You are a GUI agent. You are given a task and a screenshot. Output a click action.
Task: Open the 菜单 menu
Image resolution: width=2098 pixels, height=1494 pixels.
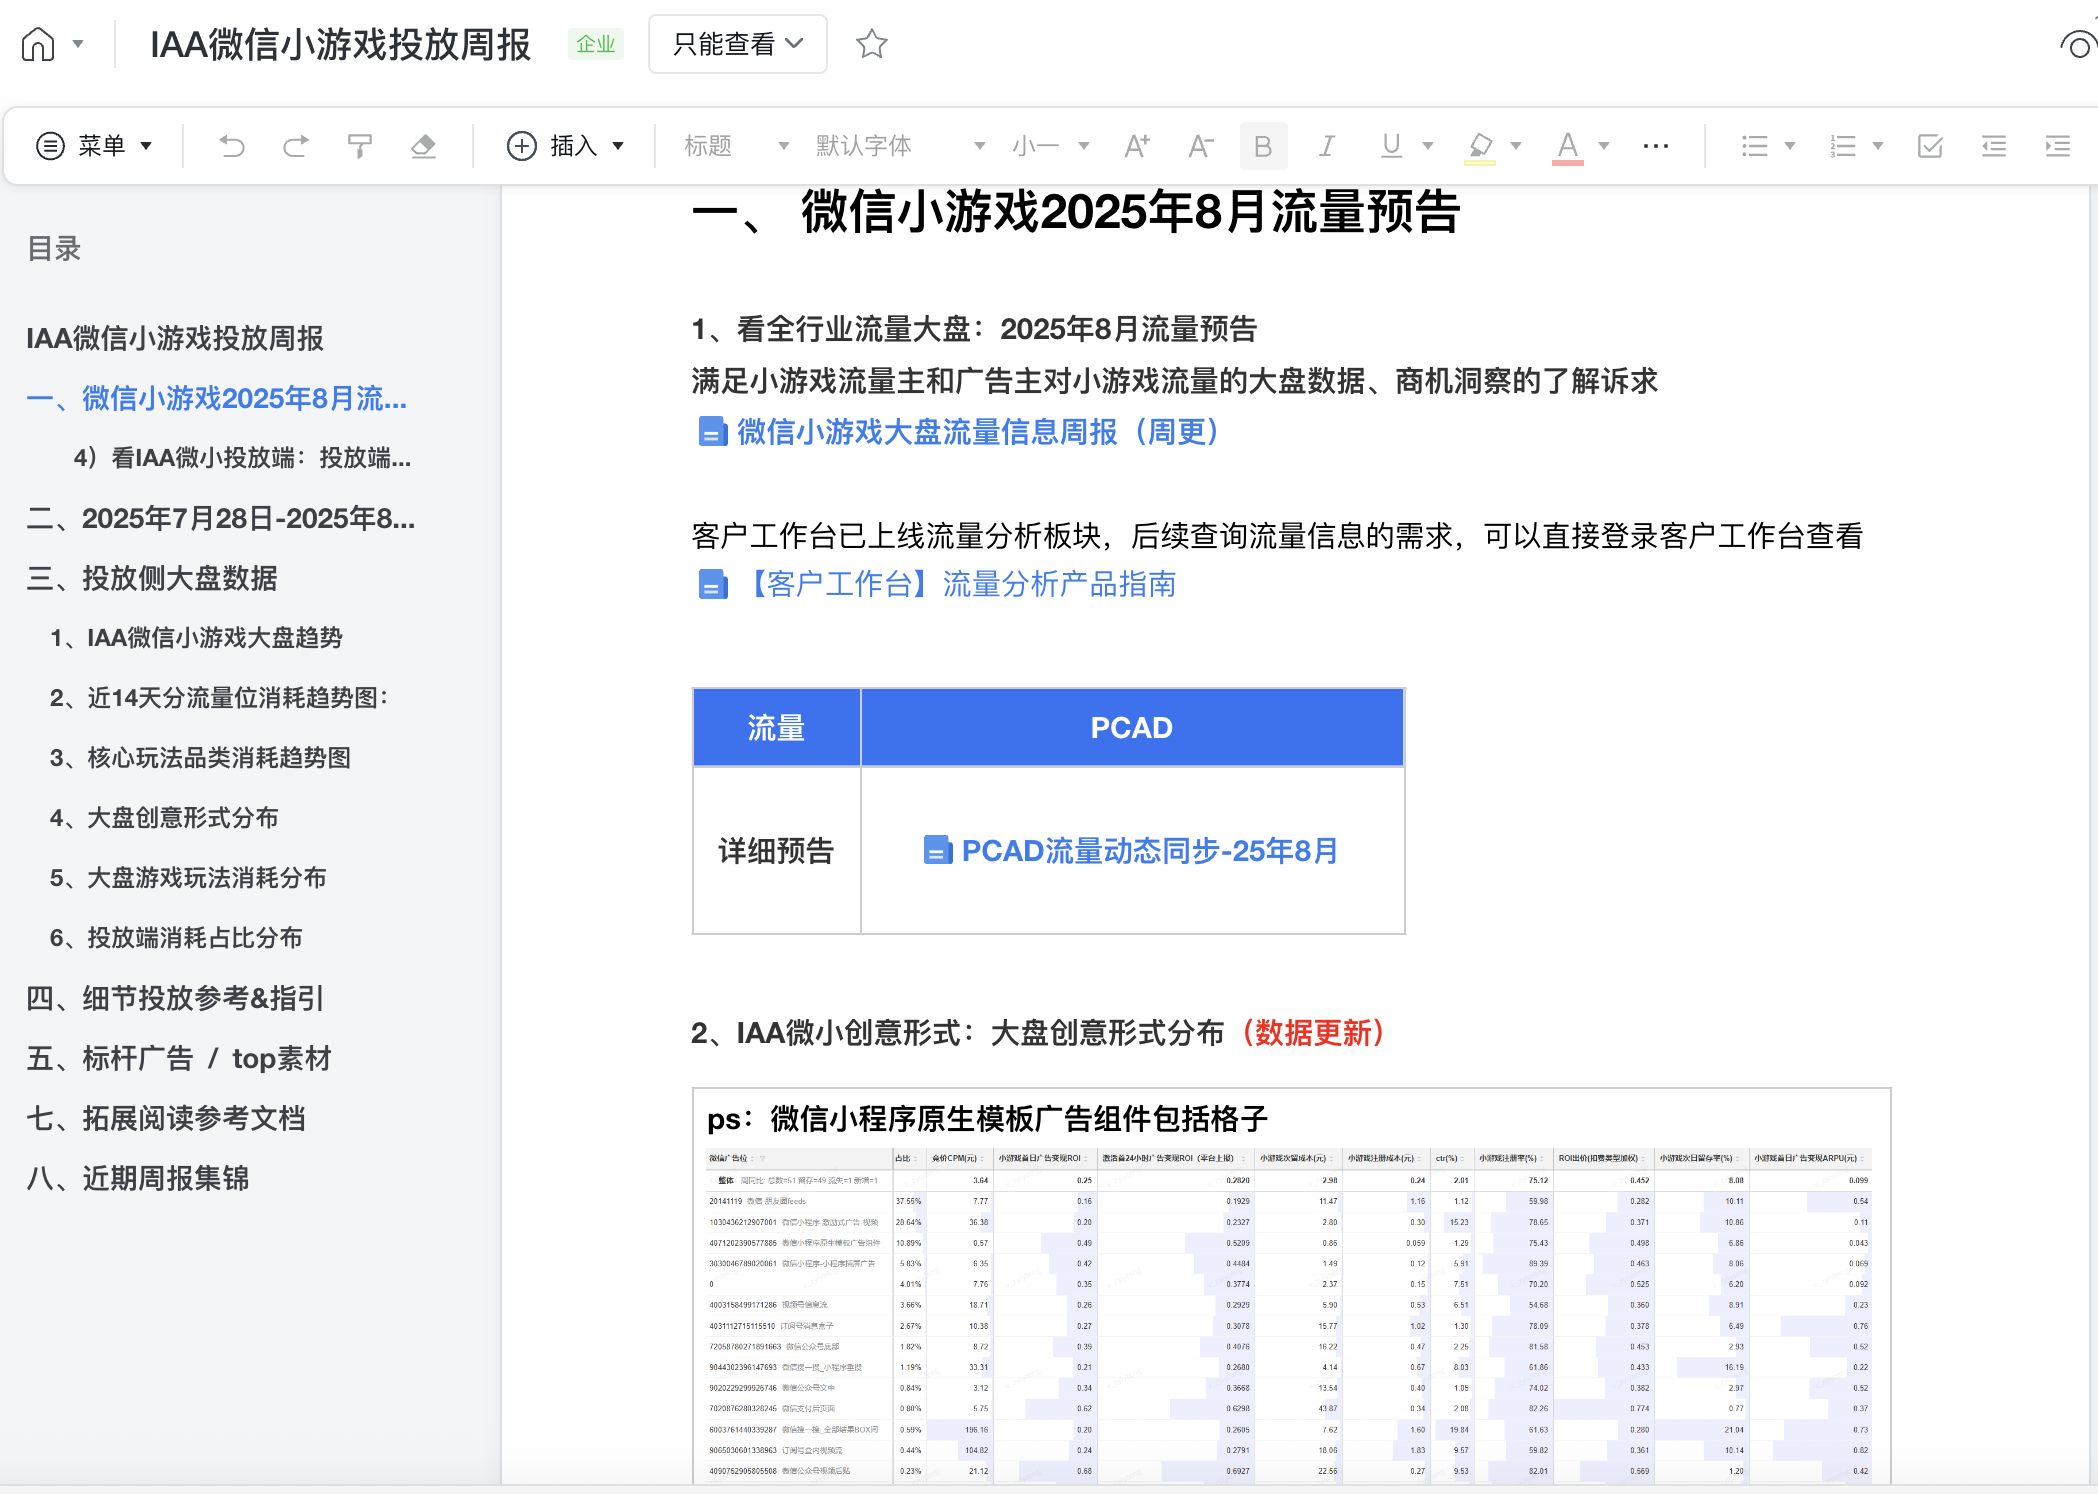[x=94, y=146]
